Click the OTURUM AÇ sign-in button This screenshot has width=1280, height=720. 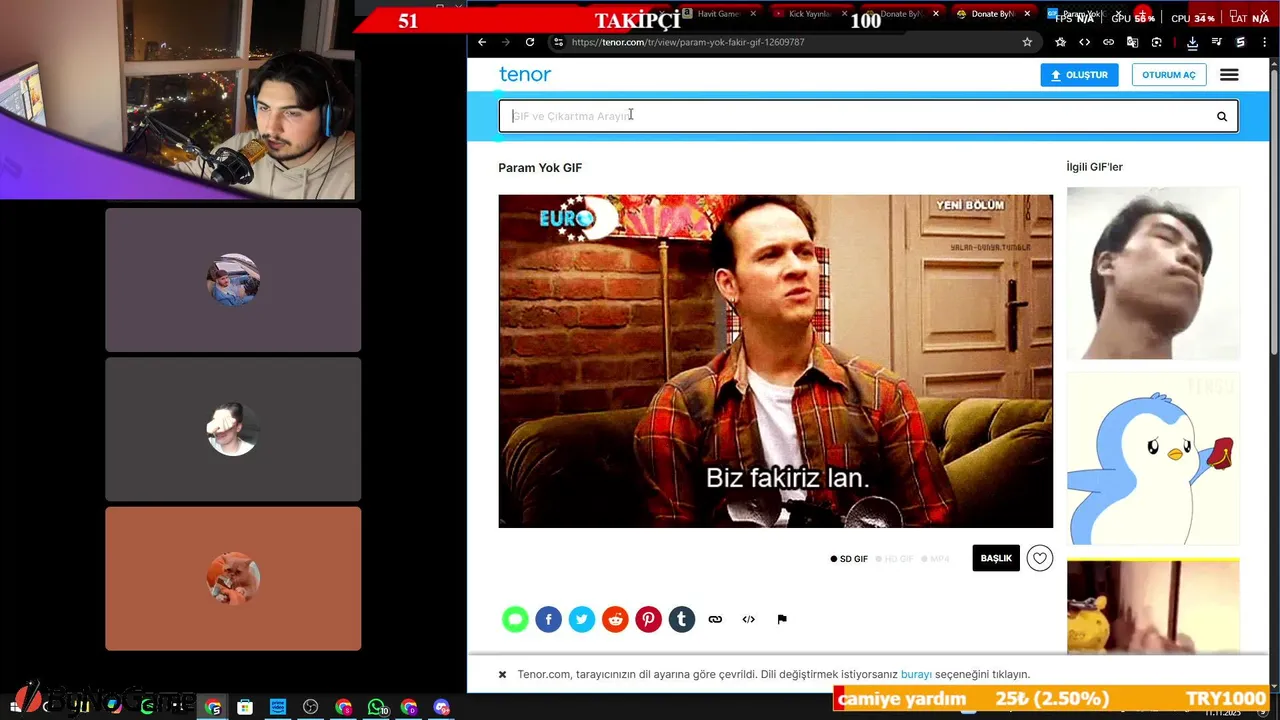(x=1169, y=75)
